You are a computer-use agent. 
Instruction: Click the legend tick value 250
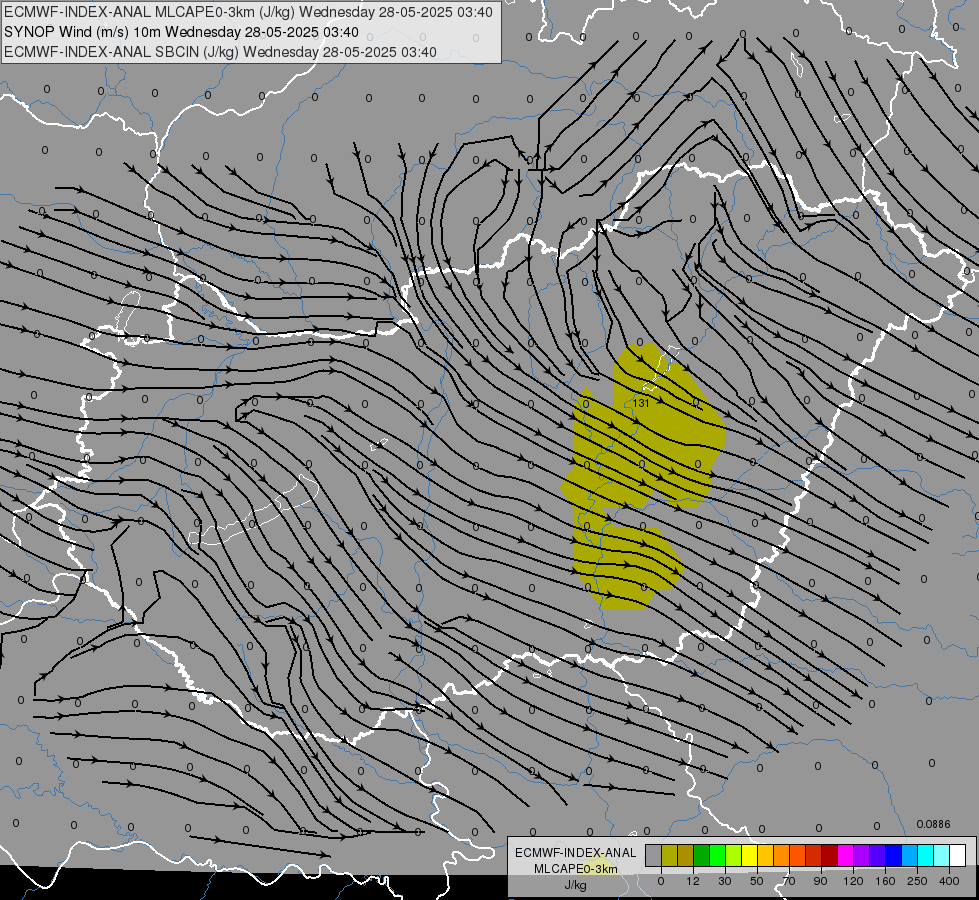pyautogui.click(x=917, y=881)
